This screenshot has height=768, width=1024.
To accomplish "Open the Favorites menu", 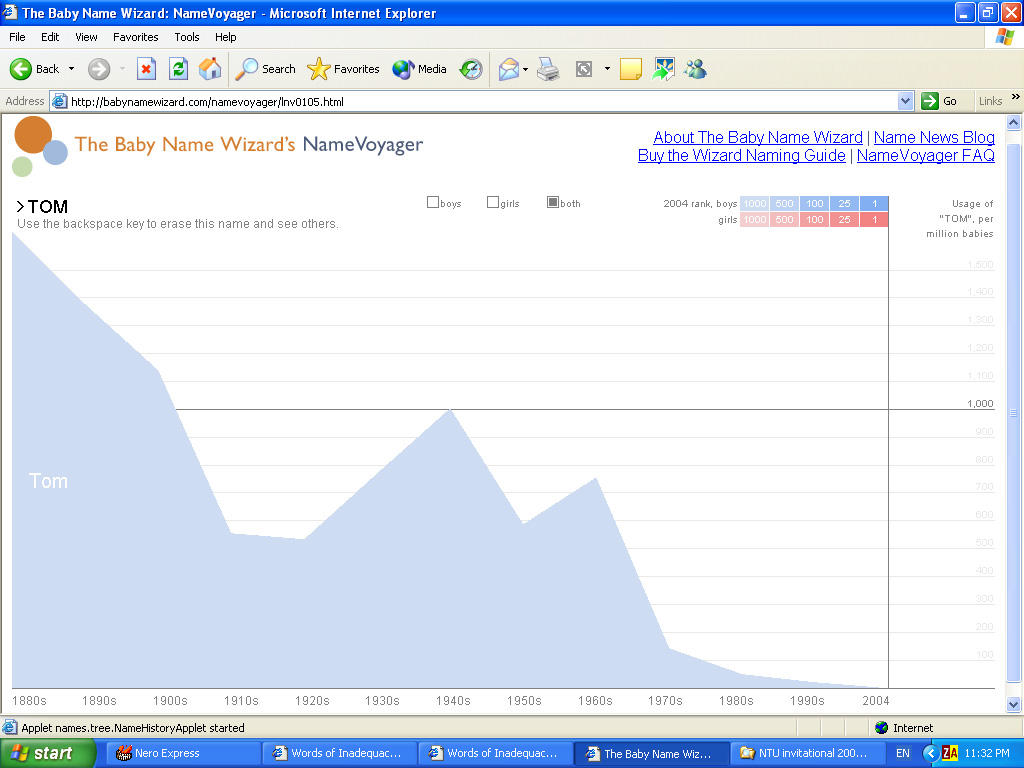I will pyautogui.click(x=135, y=37).
